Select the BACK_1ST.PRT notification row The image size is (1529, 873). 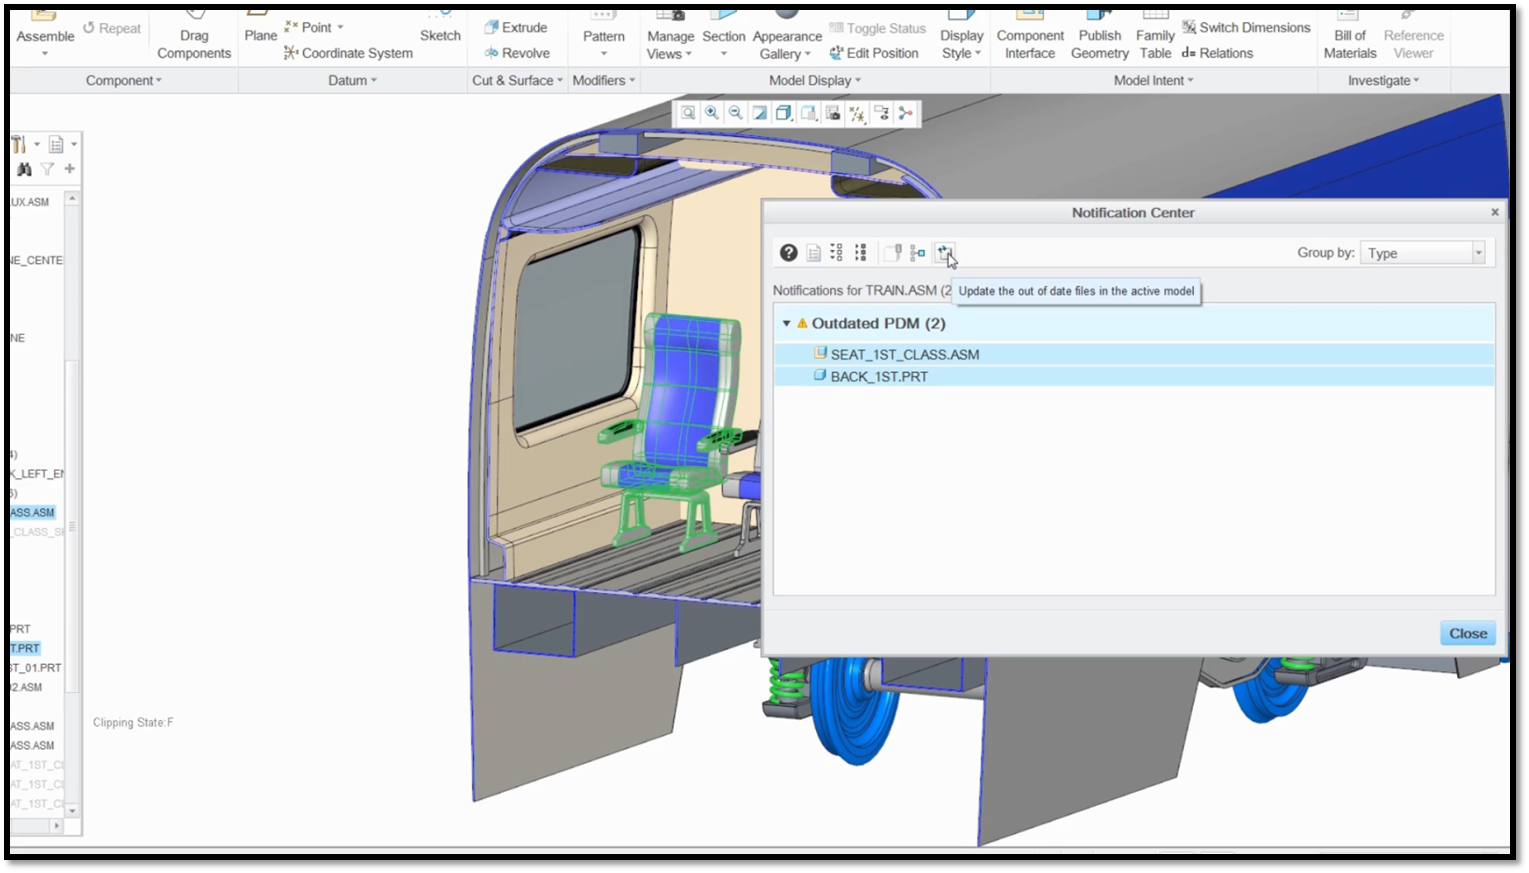pos(1134,376)
